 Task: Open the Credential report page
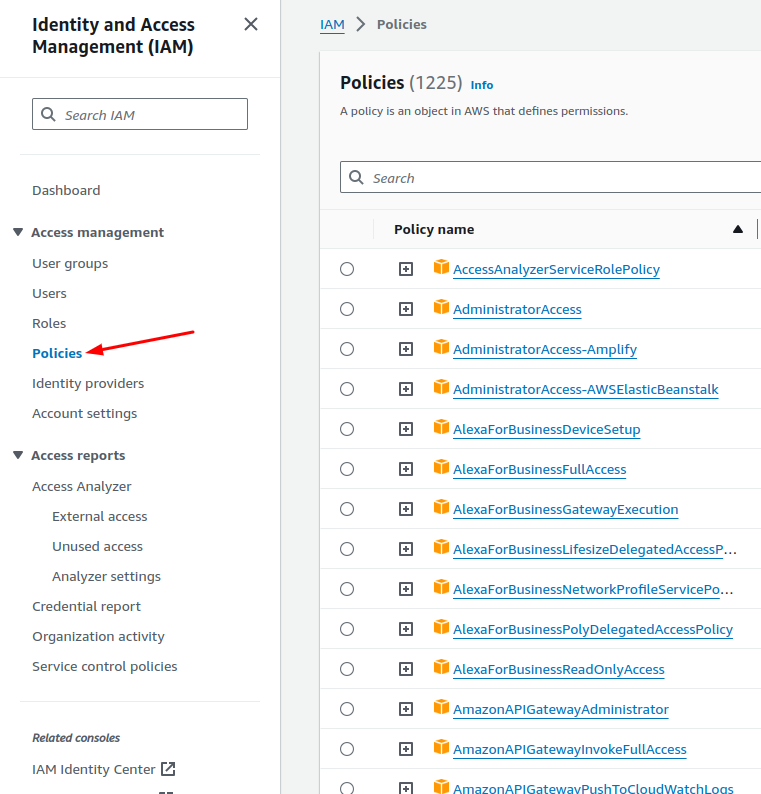click(87, 607)
